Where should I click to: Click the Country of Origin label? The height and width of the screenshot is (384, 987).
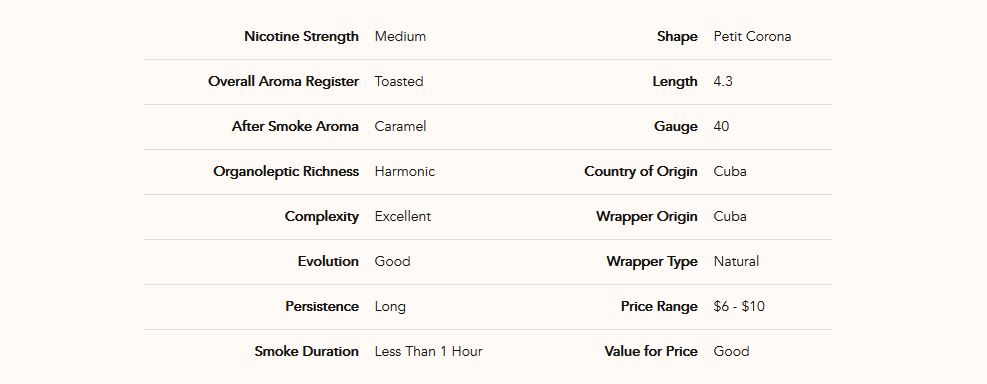point(641,172)
